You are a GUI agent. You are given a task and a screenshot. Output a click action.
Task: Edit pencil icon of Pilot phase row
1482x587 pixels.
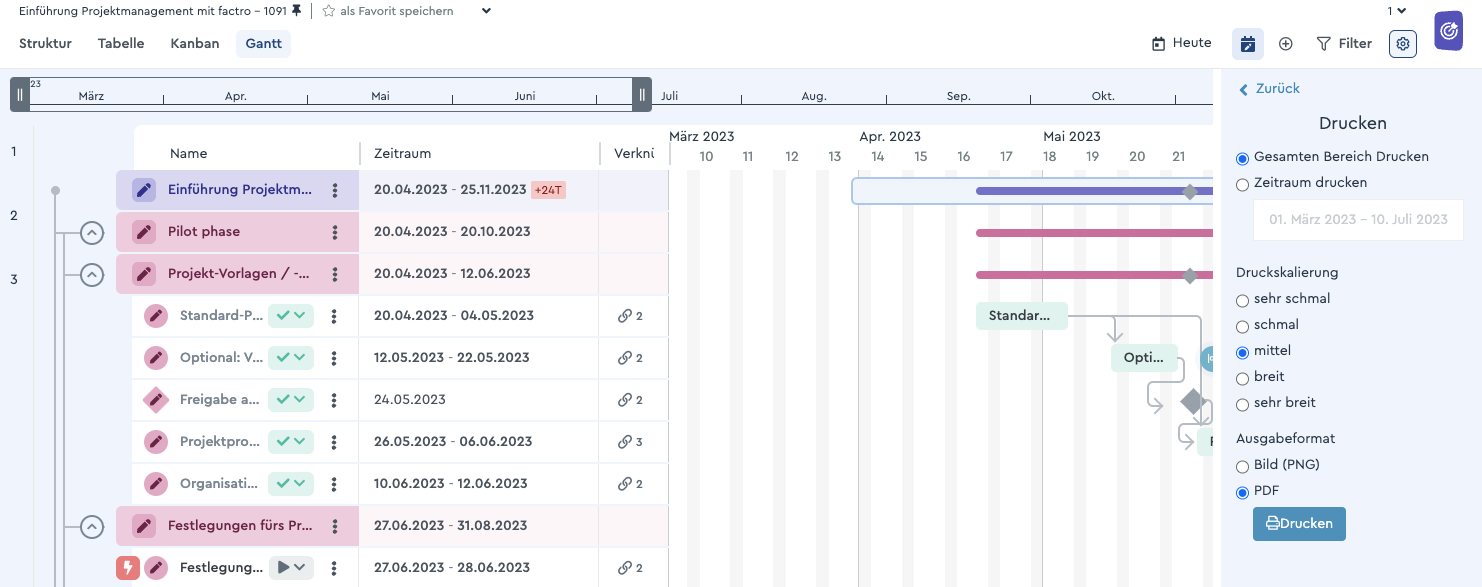[x=144, y=232]
